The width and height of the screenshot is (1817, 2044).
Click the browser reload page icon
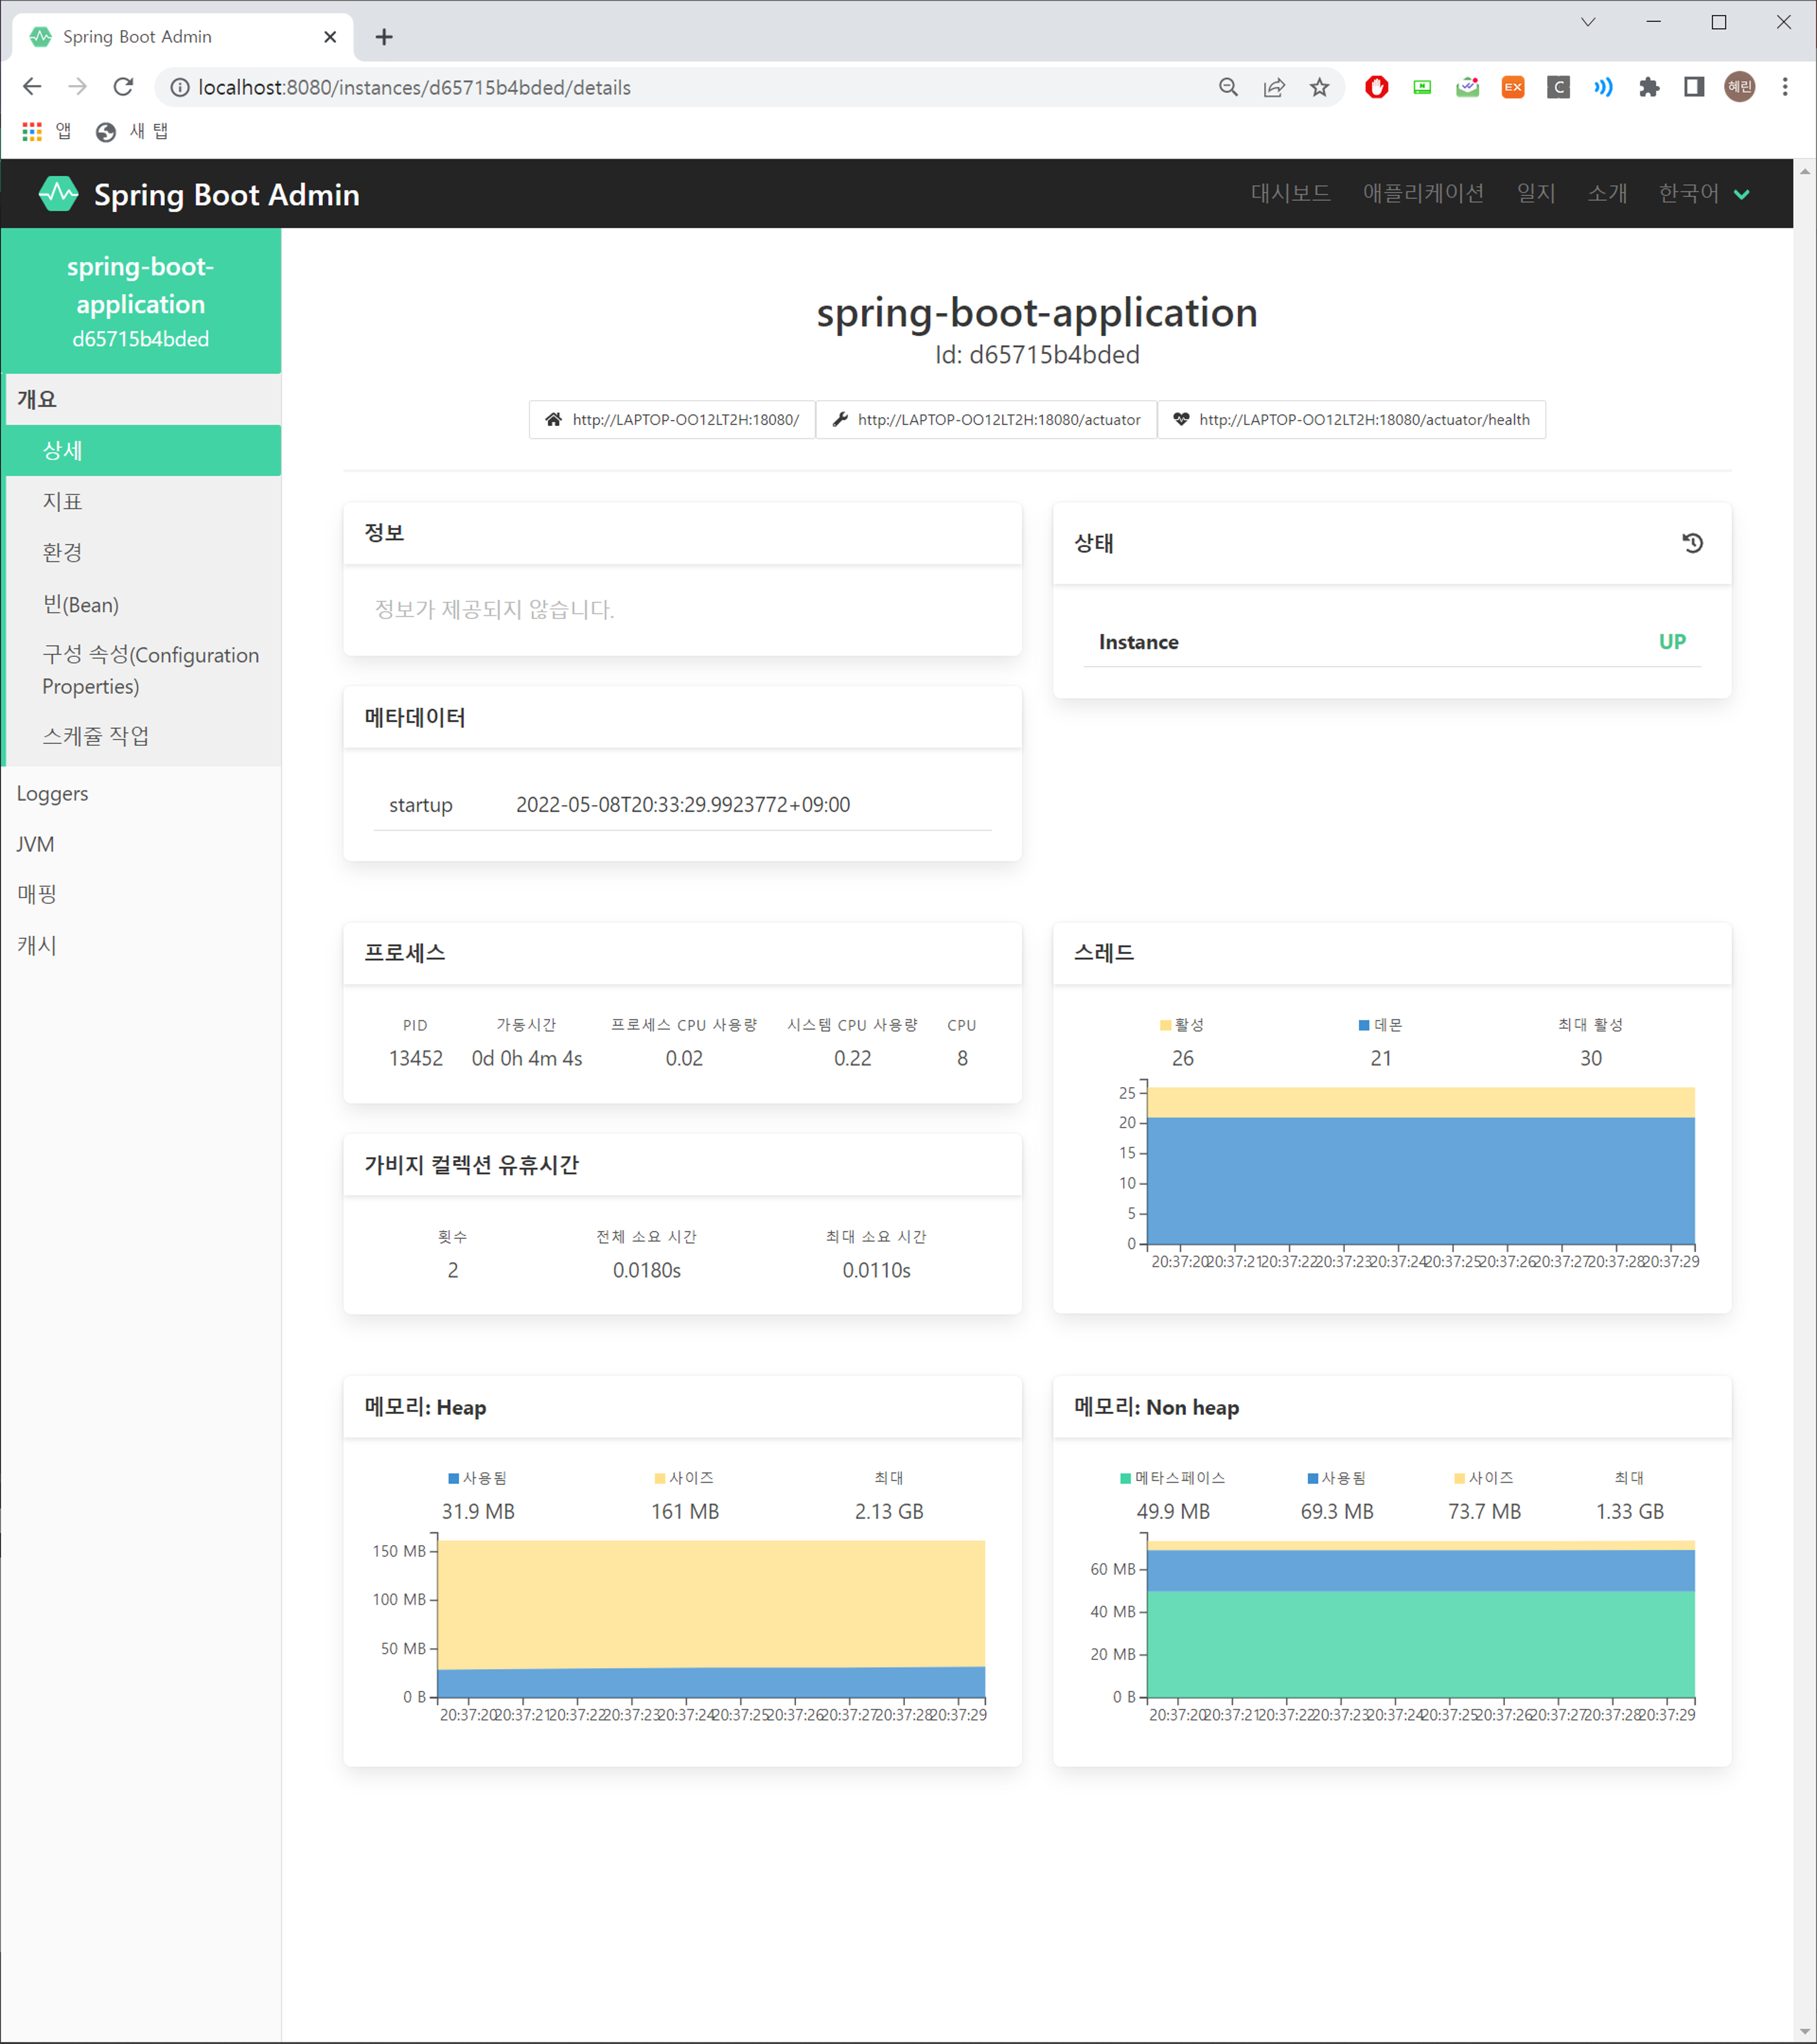123,88
